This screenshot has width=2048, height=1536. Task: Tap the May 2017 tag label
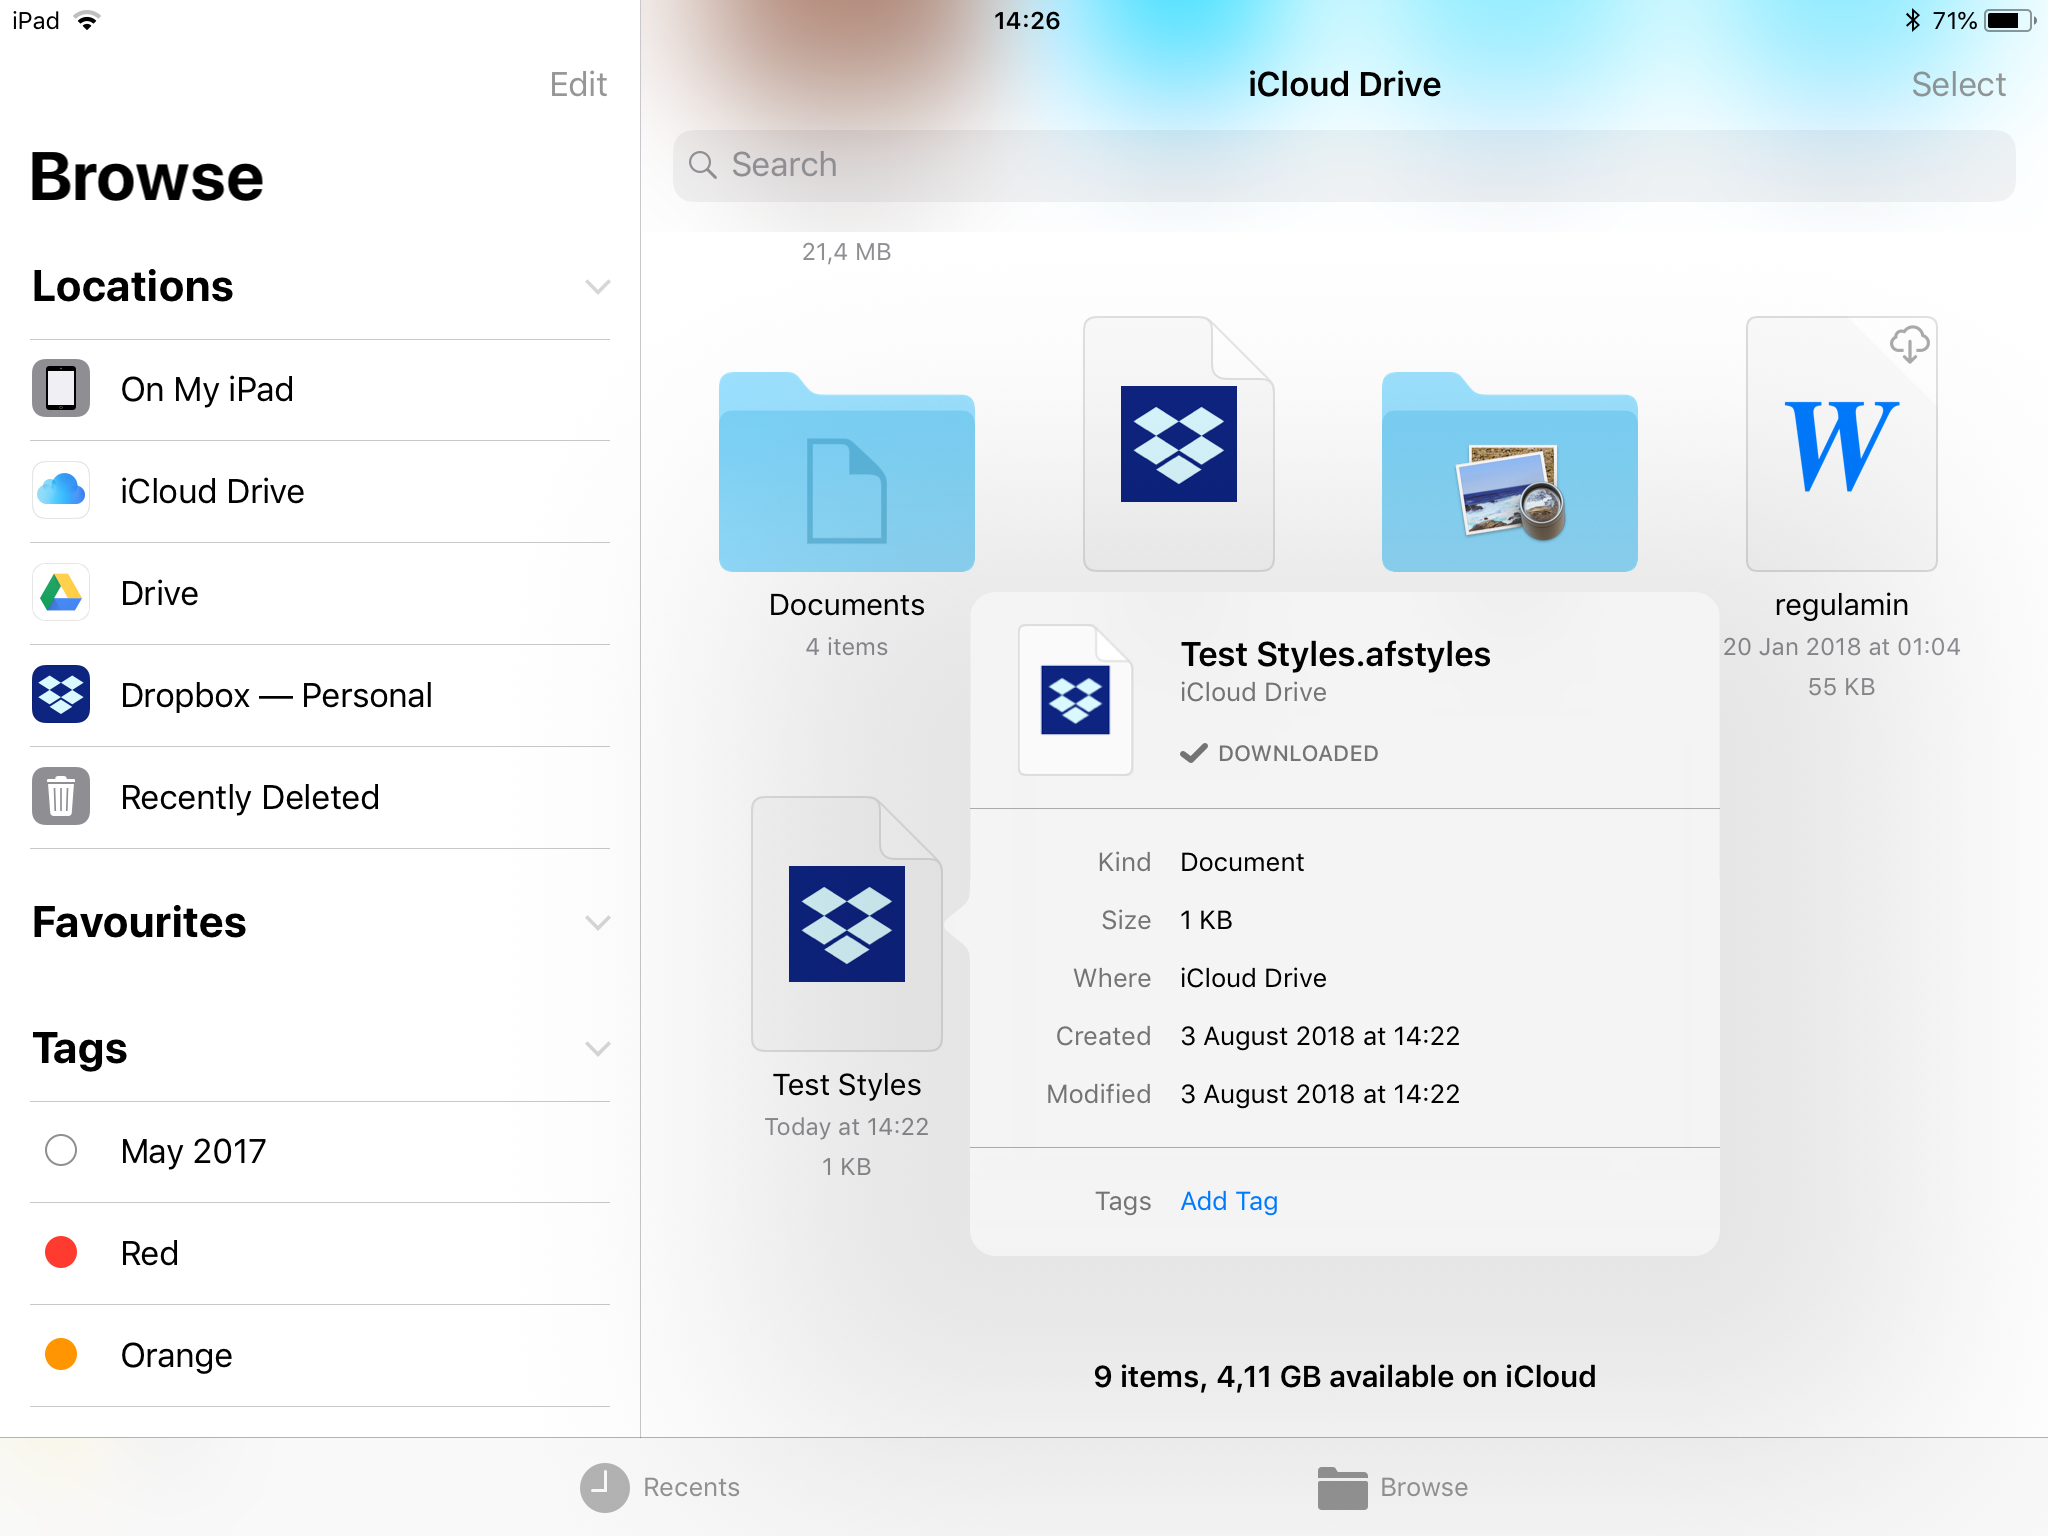click(x=193, y=1151)
